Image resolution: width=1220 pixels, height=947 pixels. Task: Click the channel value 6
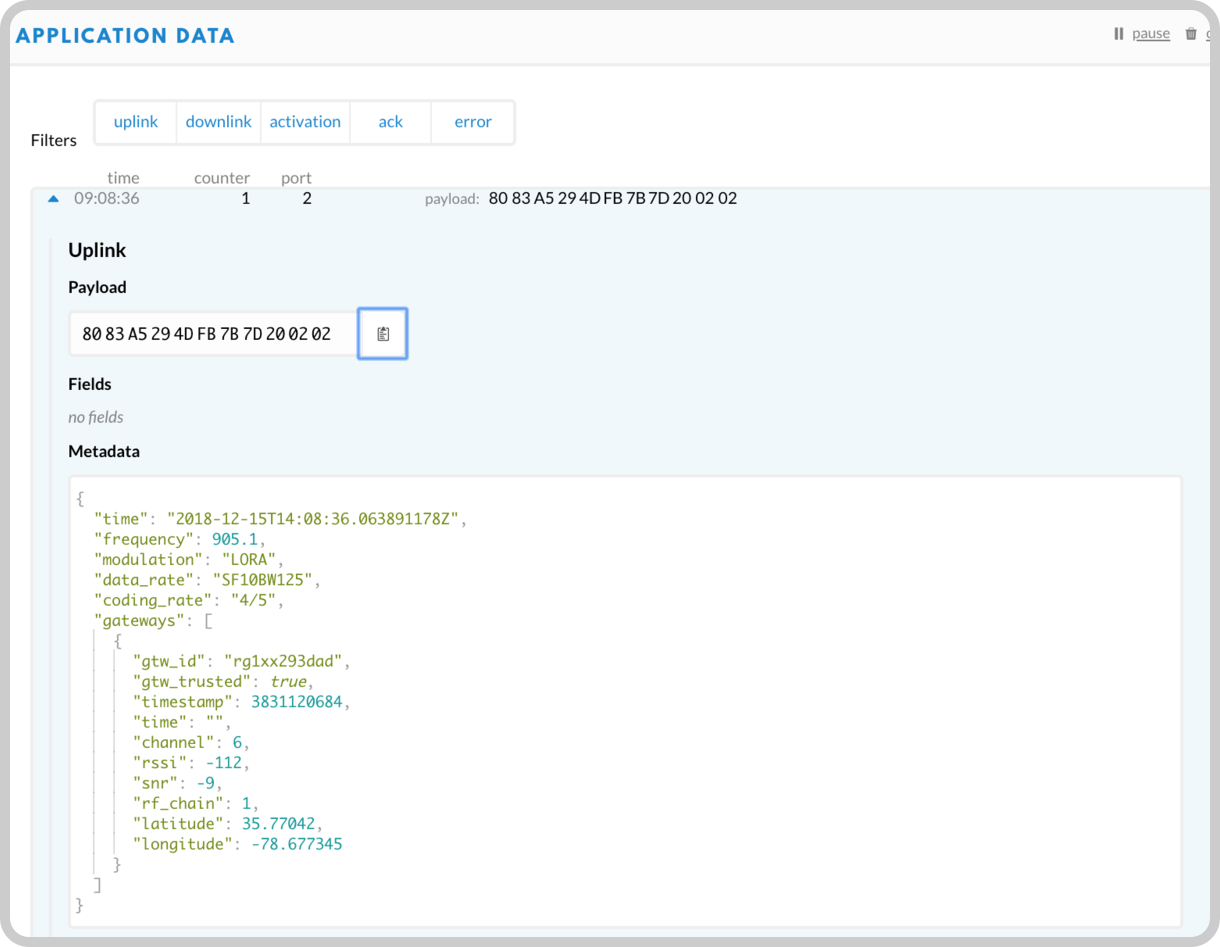[x=236, y=742]
